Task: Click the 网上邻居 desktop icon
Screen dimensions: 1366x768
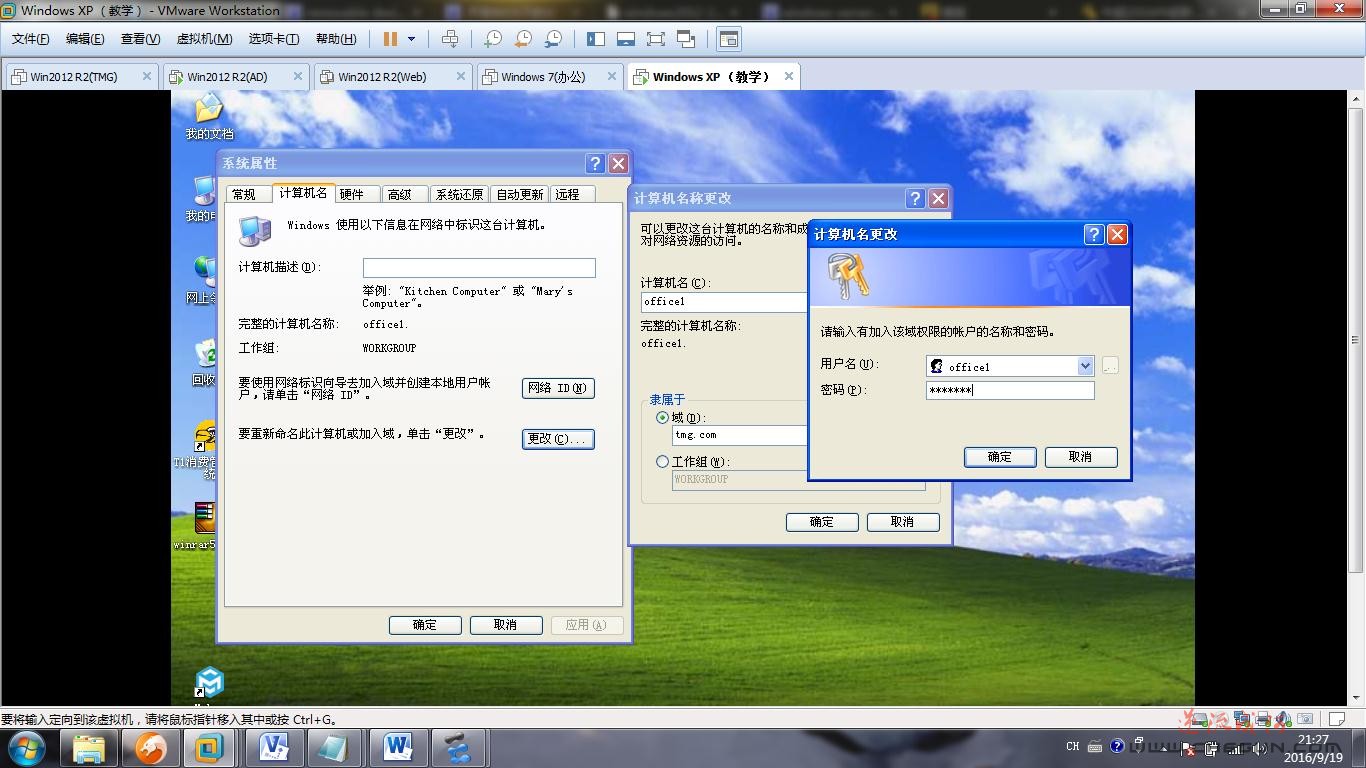Action: tap(204, 280)
